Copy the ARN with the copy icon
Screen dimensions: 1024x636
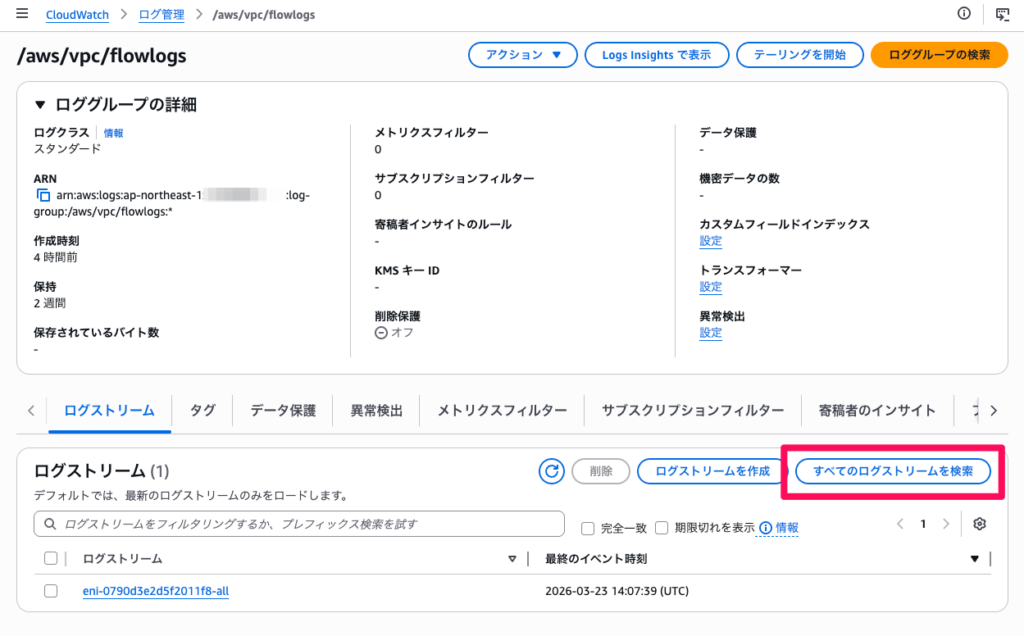pos(42,195)
